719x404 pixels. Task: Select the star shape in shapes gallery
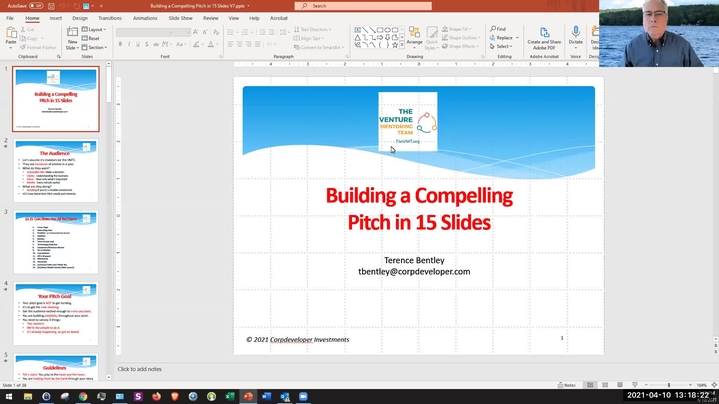pos(395,45)
